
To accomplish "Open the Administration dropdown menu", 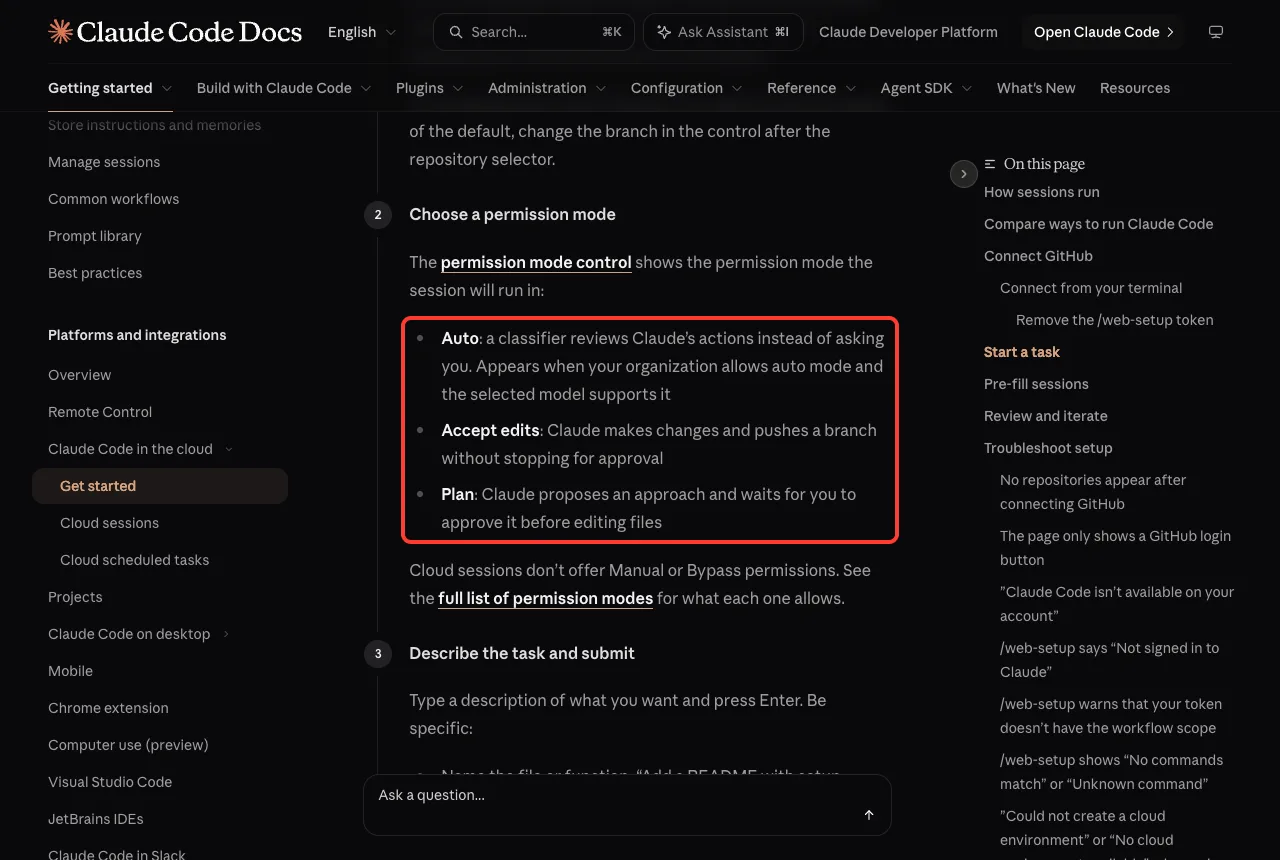I will [547, 88].
